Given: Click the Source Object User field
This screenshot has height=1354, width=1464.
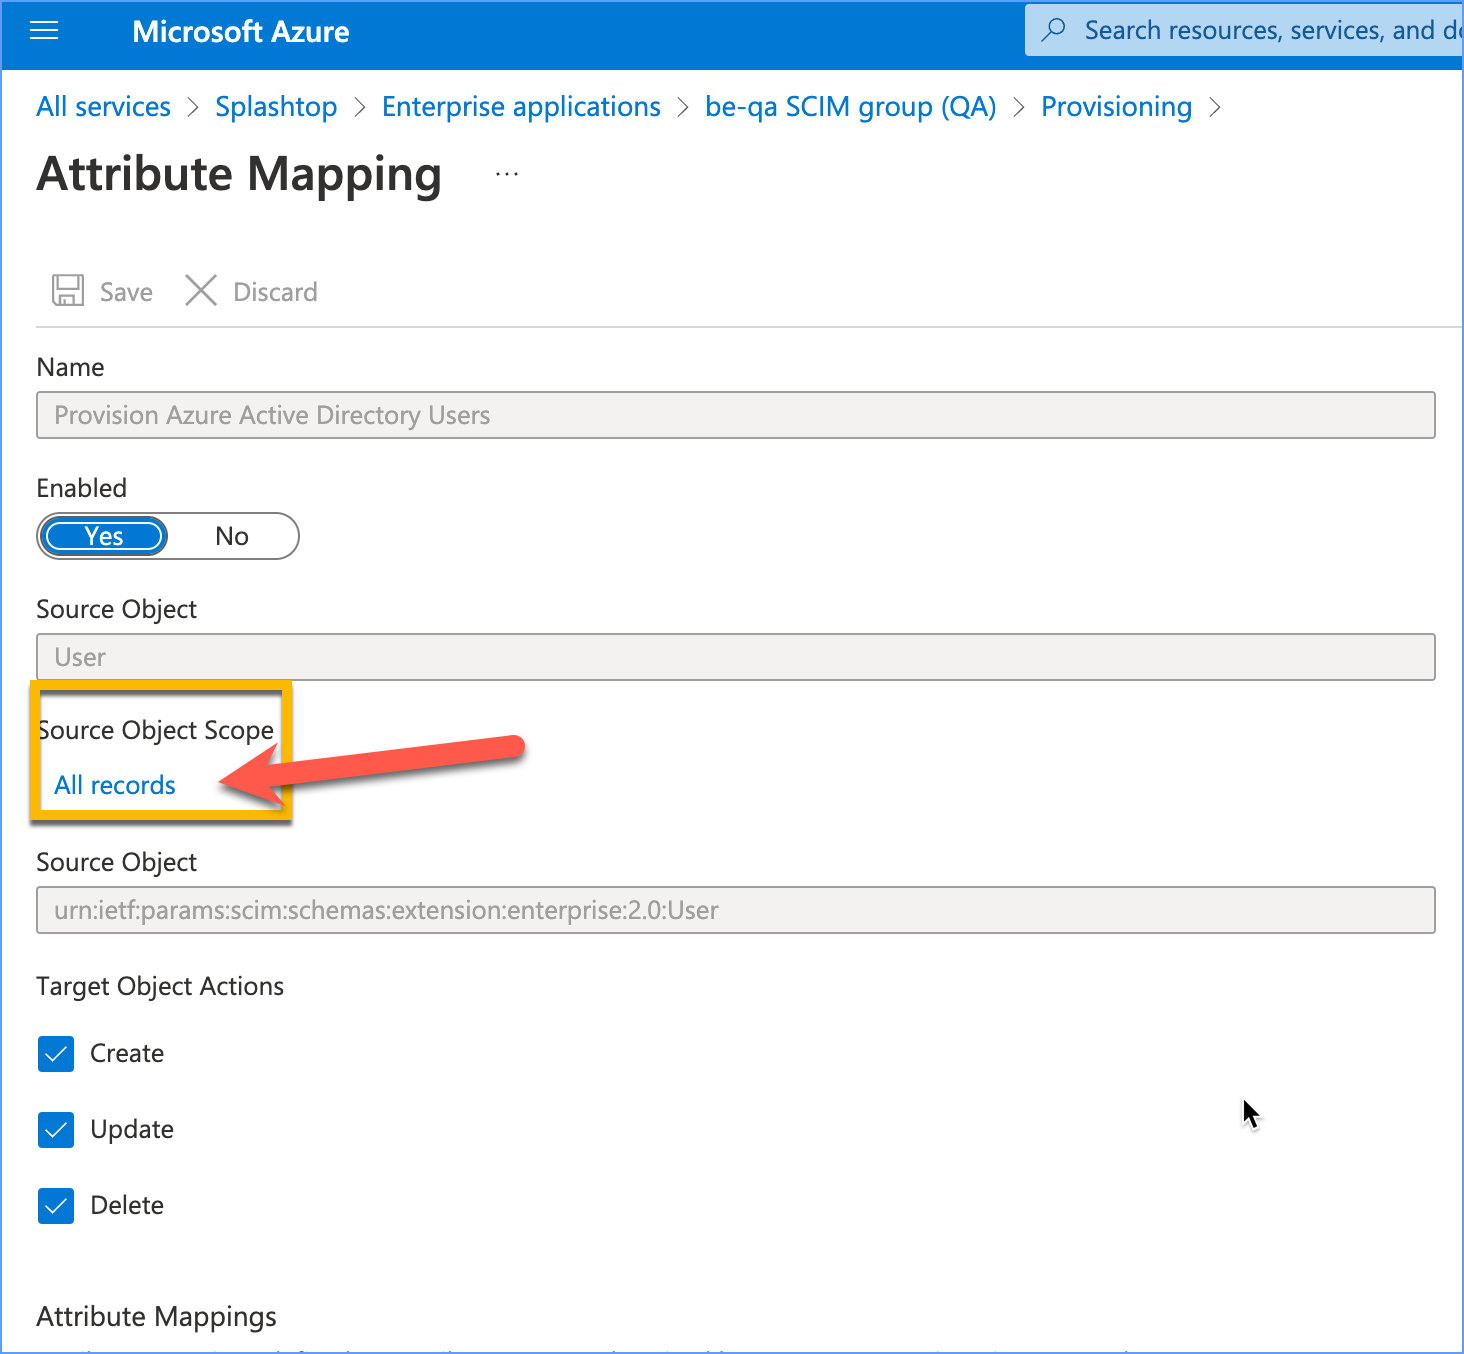Looking at the screenshot, I should (x=736, y=657).
